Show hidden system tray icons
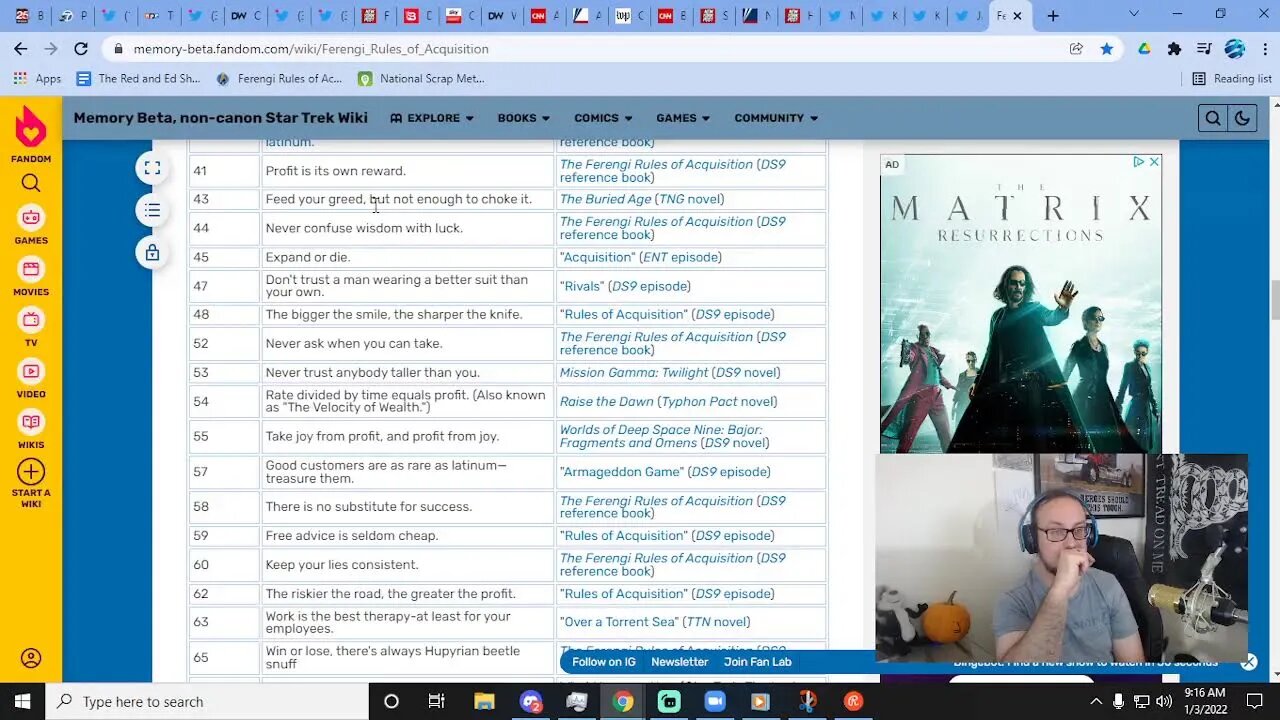Viewport: 1280px width, 720px height. coord(1096,701)
